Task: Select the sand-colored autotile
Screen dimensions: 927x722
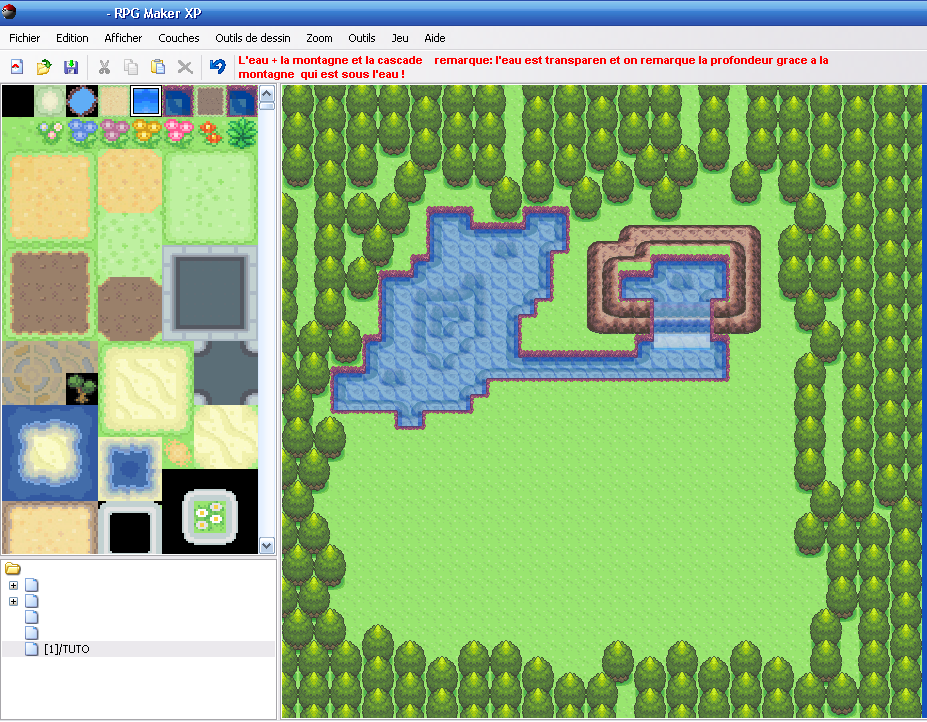Action: click(114, 101)
